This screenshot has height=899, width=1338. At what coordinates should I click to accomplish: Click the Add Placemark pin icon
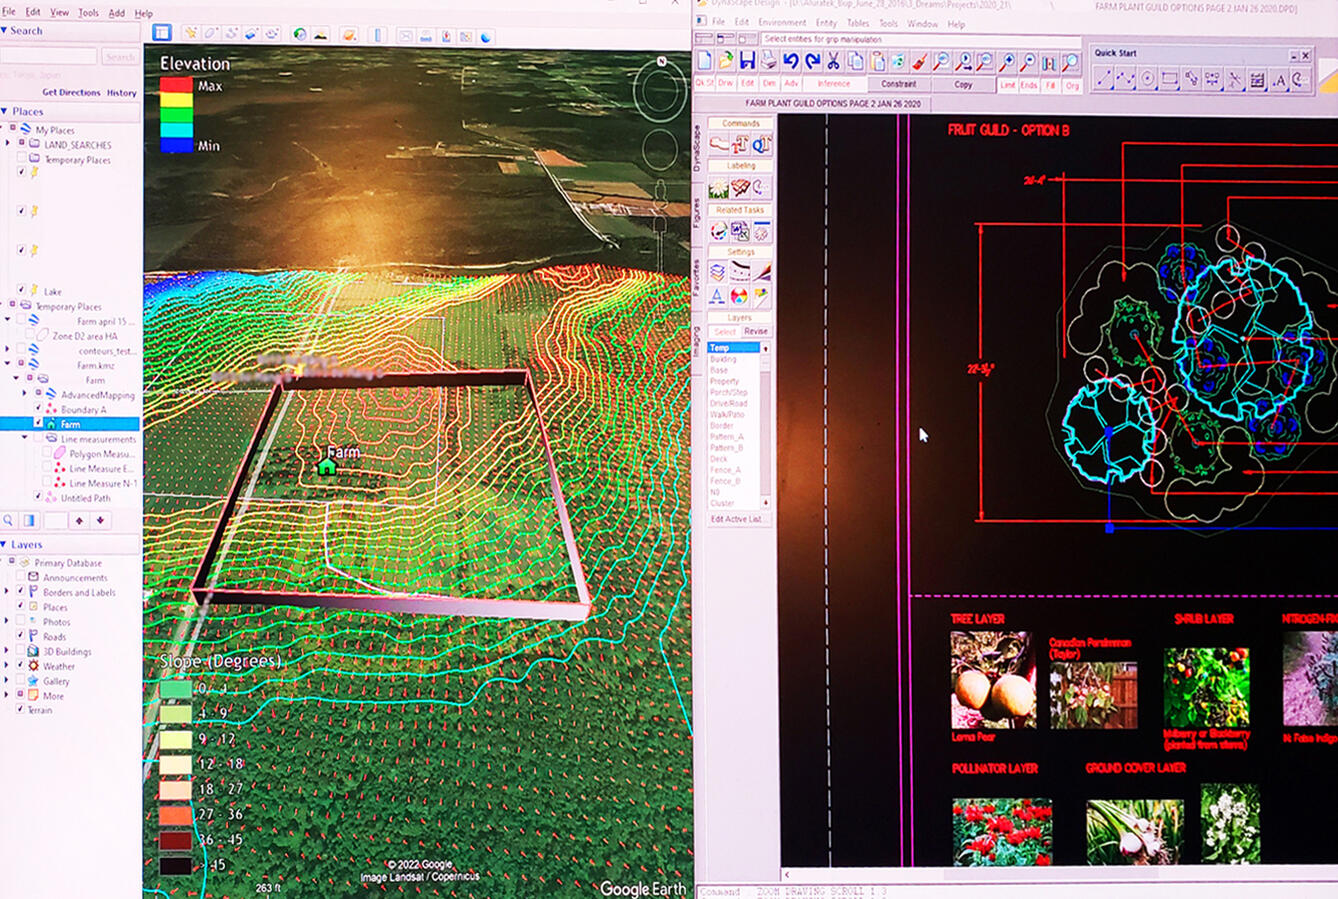(190, 34)
